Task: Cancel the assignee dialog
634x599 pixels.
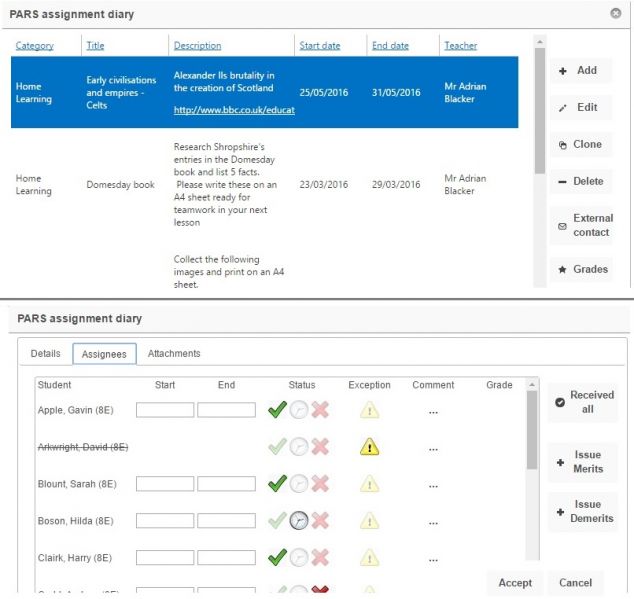Action: pyautogui.click(x=575, y=583)
